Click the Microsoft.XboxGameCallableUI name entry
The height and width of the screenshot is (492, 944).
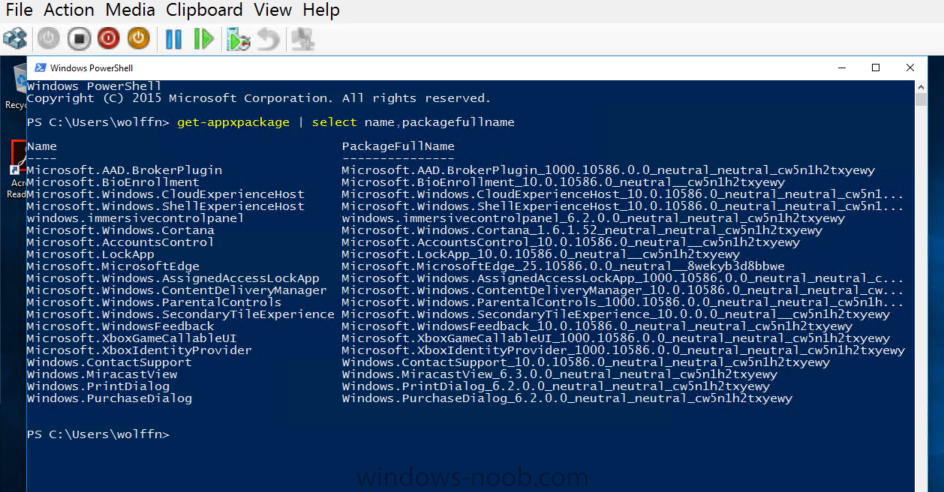(131, 338)
